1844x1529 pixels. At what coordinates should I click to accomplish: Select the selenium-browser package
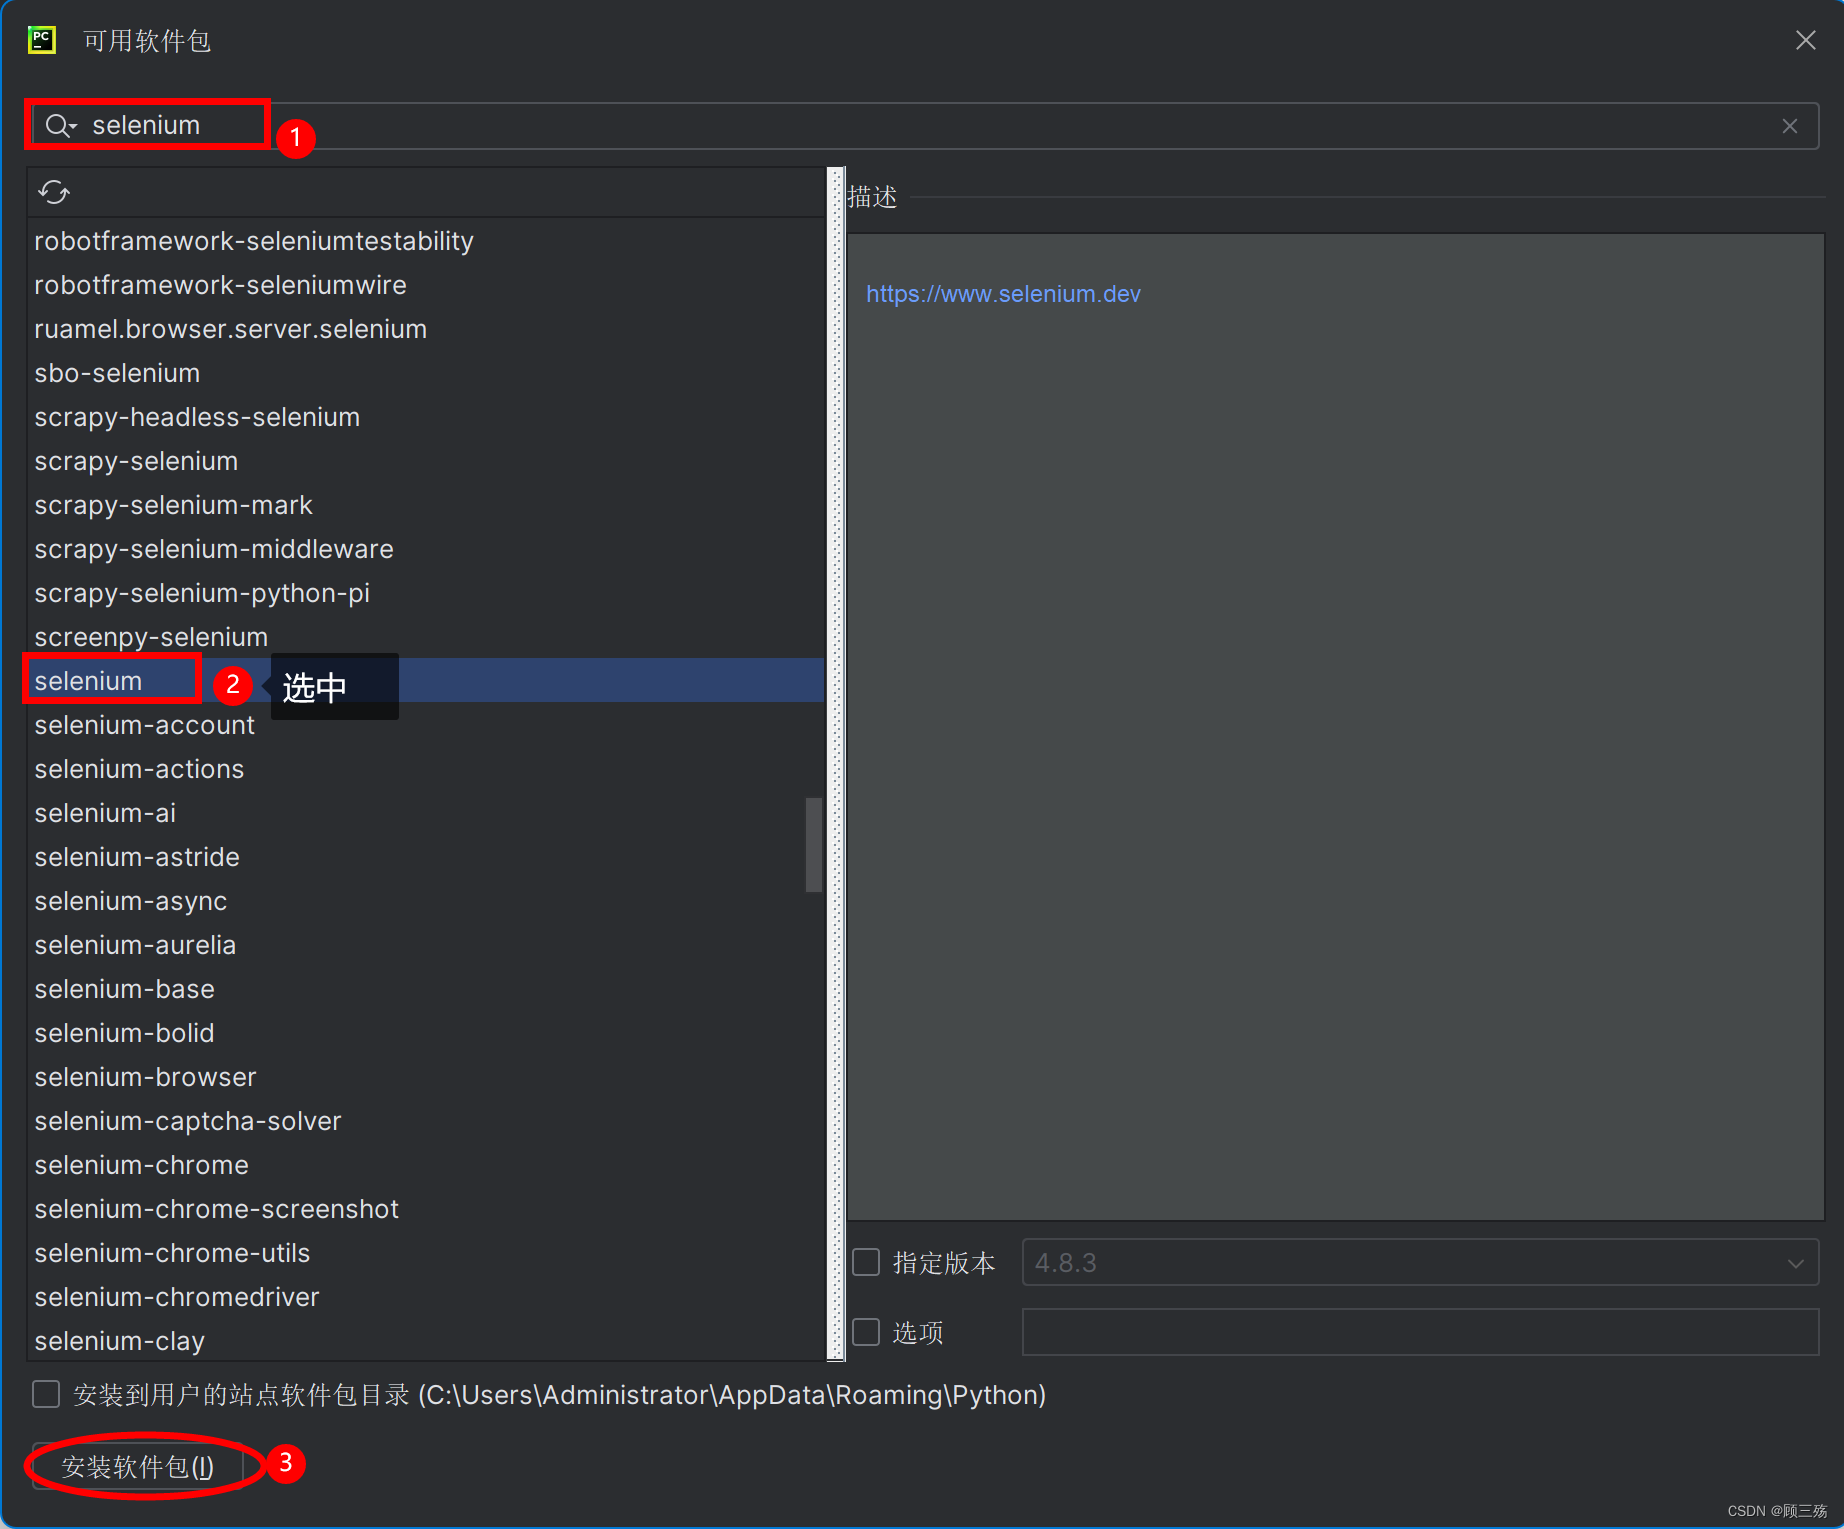pos(426,1077)
